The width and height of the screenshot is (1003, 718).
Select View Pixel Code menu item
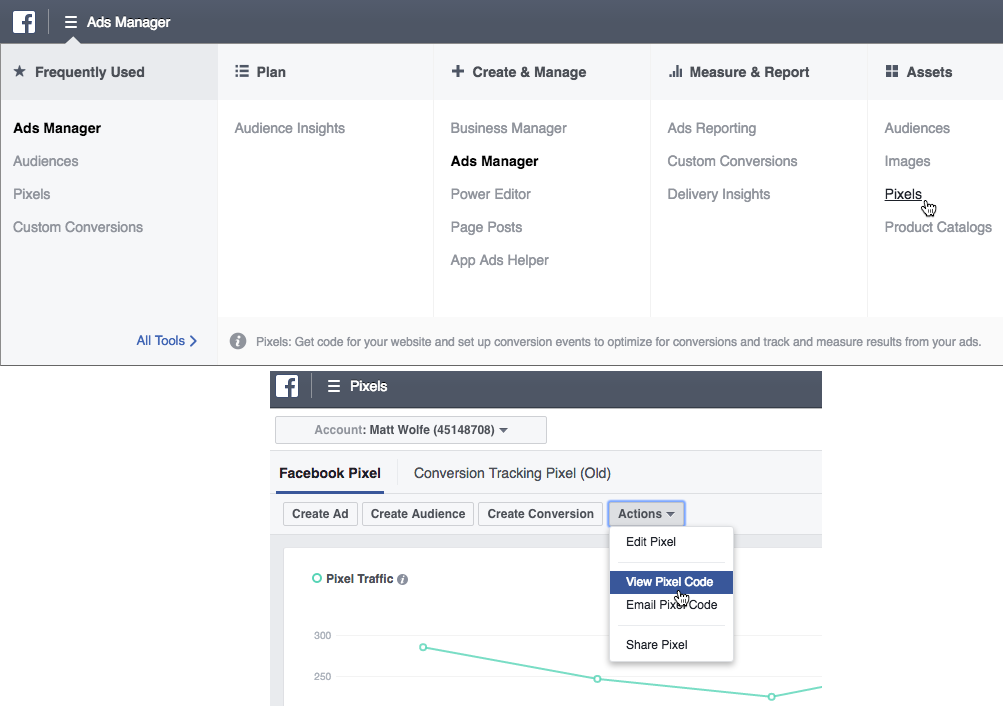coord(671,582)
